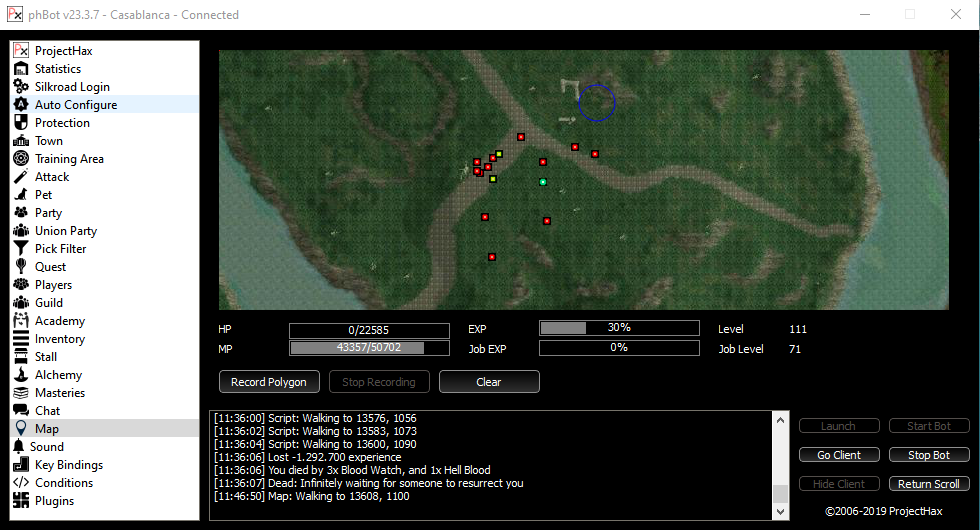Select the Conditions menu entry
This screenshot has height=530, width=980.
63,483
